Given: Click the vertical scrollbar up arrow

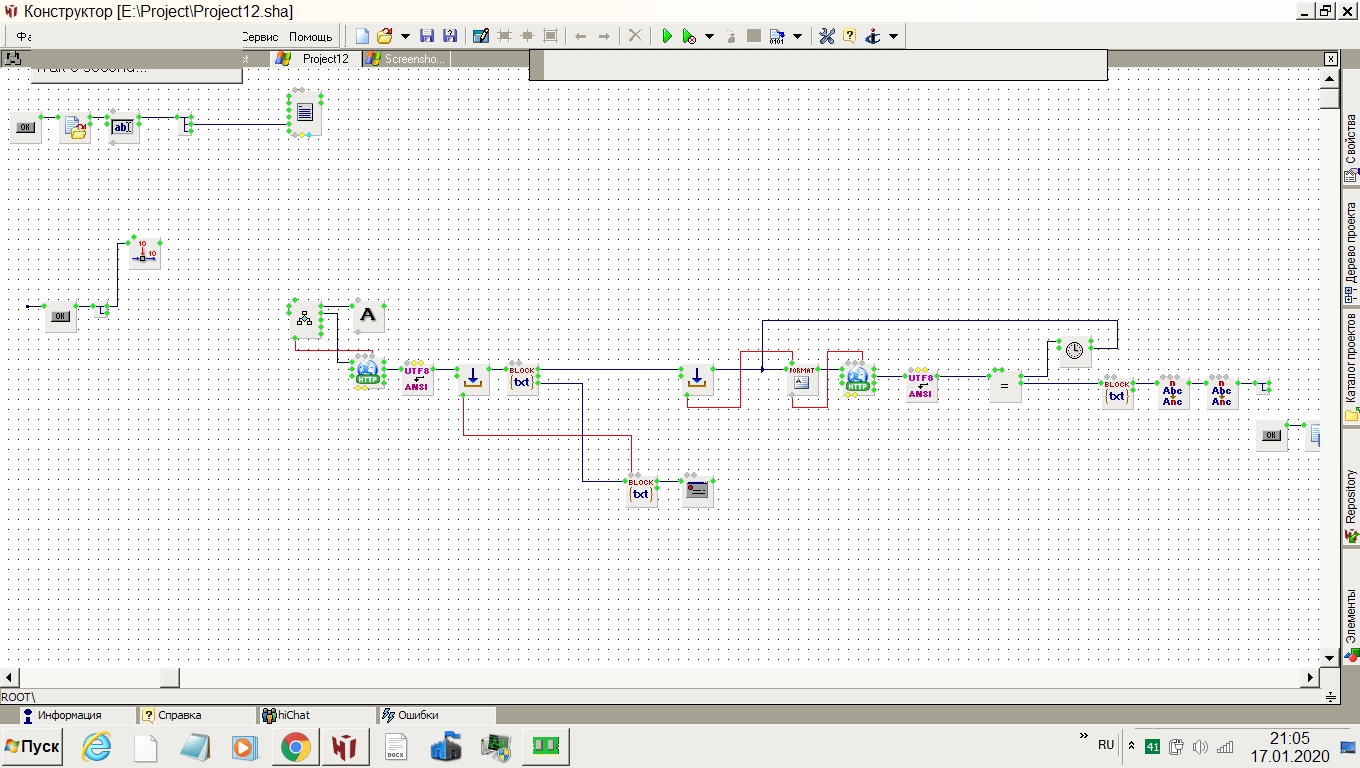Looking at the screenshot, I should pyautogui.click(x=1329, y=79).
